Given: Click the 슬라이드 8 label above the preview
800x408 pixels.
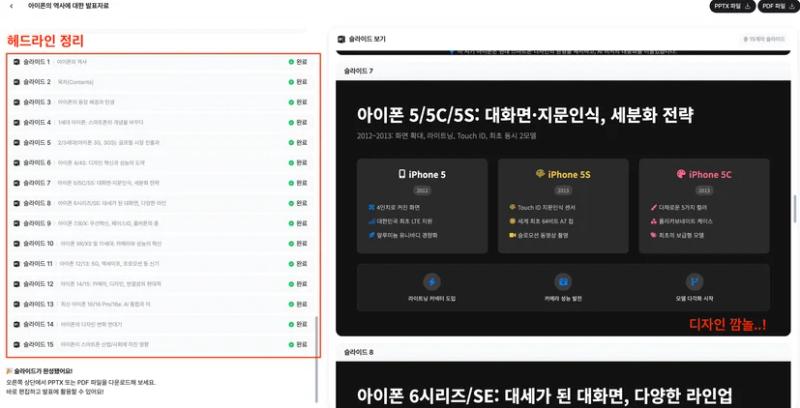Looking at the screenshot, I should coord(358,352).
